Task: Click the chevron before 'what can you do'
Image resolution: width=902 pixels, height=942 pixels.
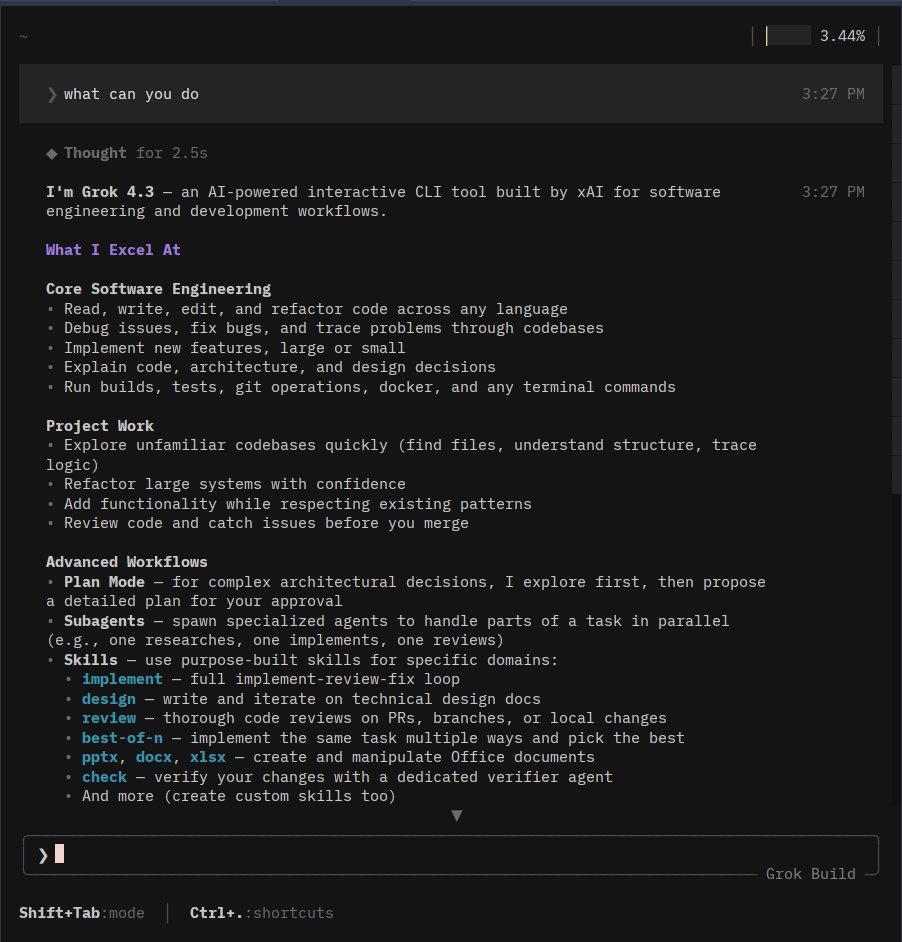Action: (x=52, y=94)
